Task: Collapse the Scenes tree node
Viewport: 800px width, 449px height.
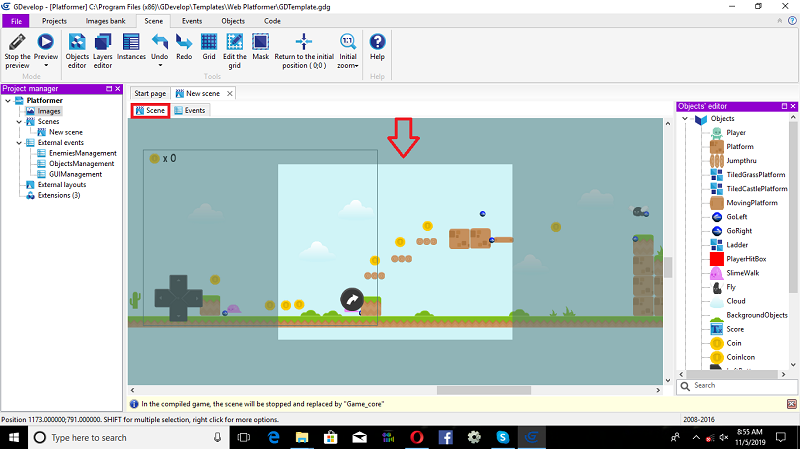Action: click(19, 122)
